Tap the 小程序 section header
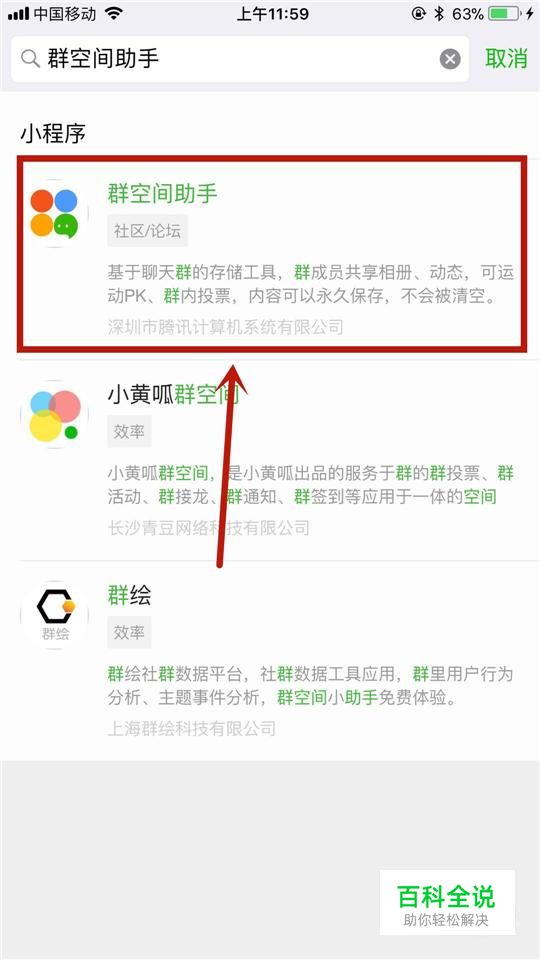Screen dimensions: 540x960 pyautogui.click(x=53, y=133)
